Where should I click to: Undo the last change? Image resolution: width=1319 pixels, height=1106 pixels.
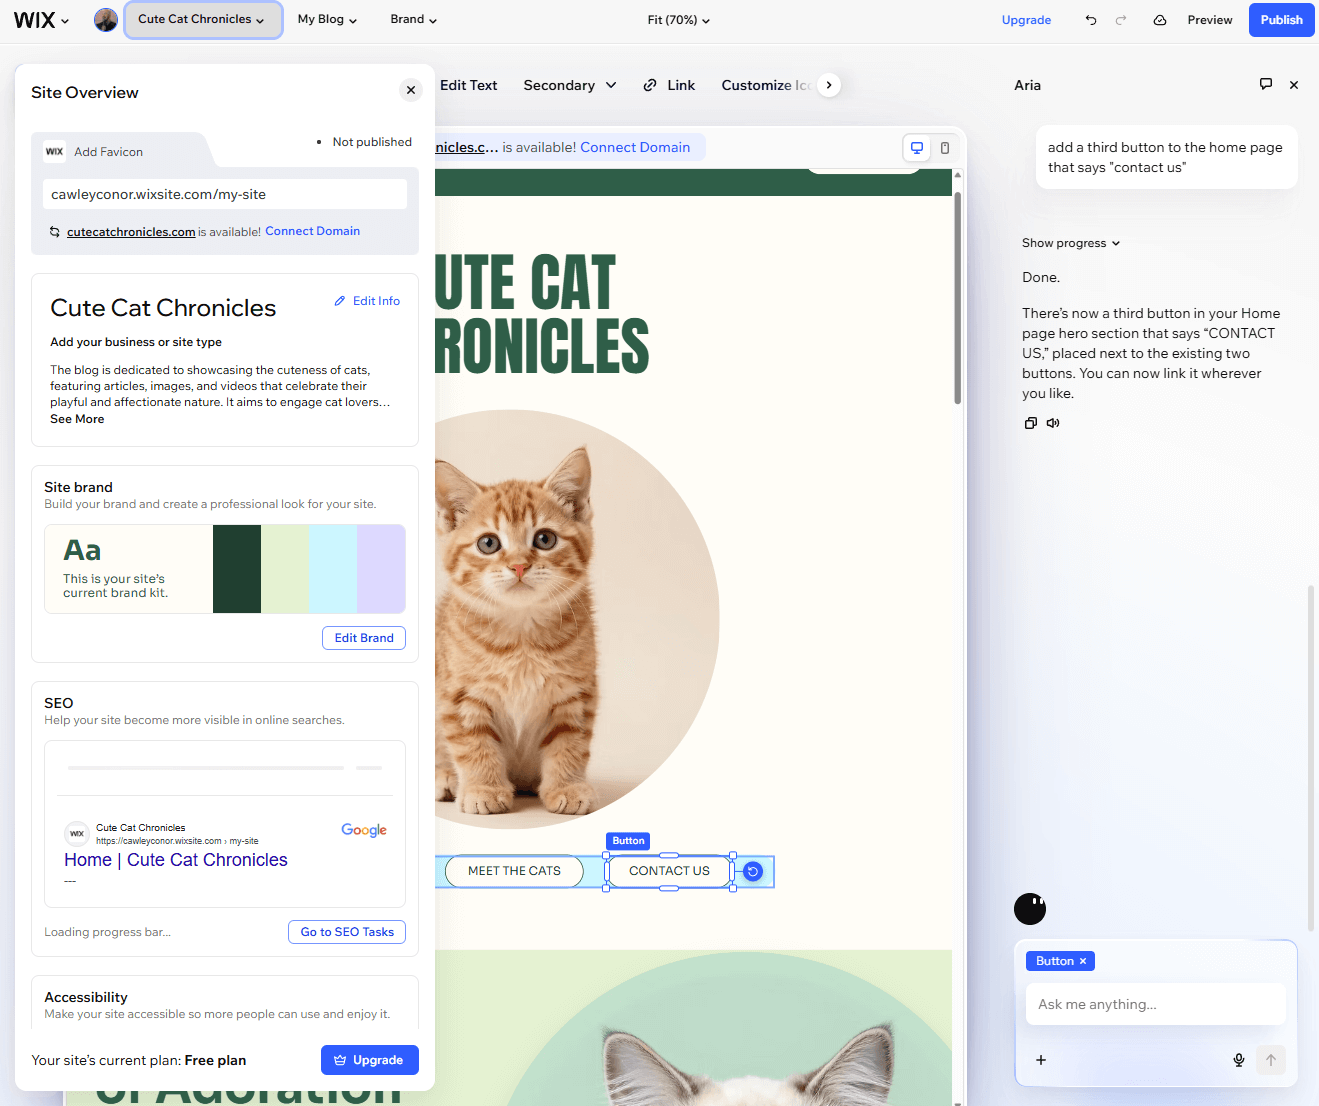click(x=1091, y=19)
